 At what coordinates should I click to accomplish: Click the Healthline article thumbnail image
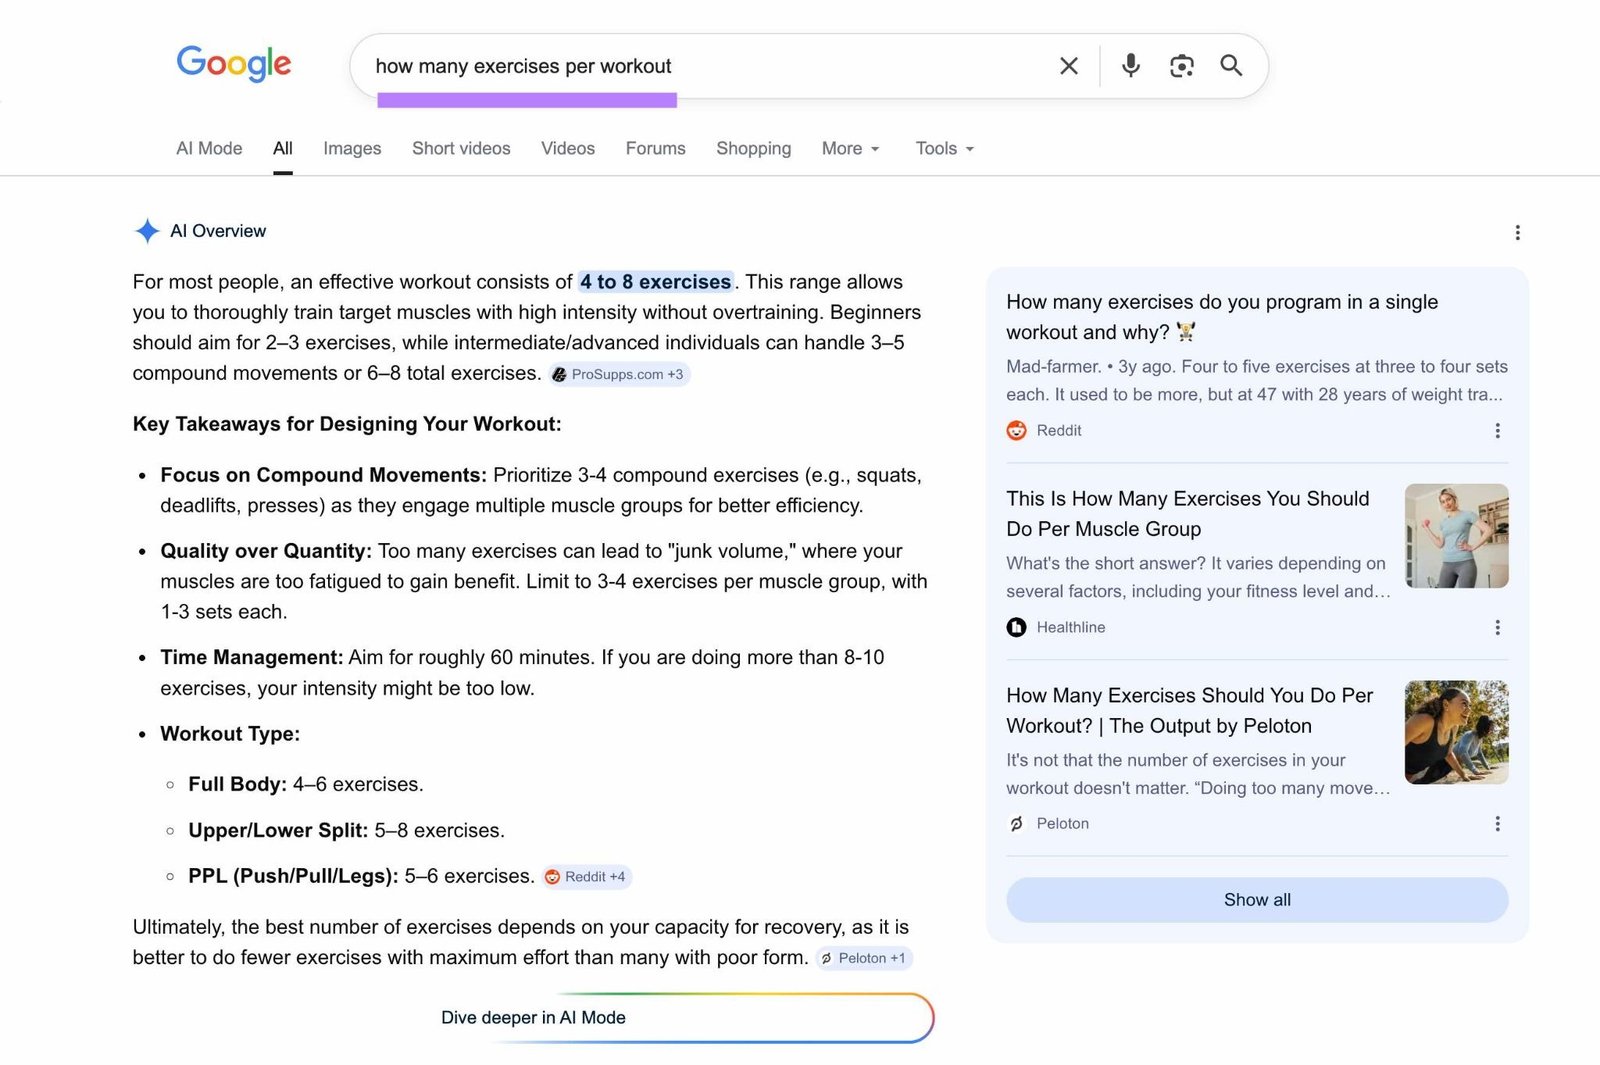(x=1457, y=536)
